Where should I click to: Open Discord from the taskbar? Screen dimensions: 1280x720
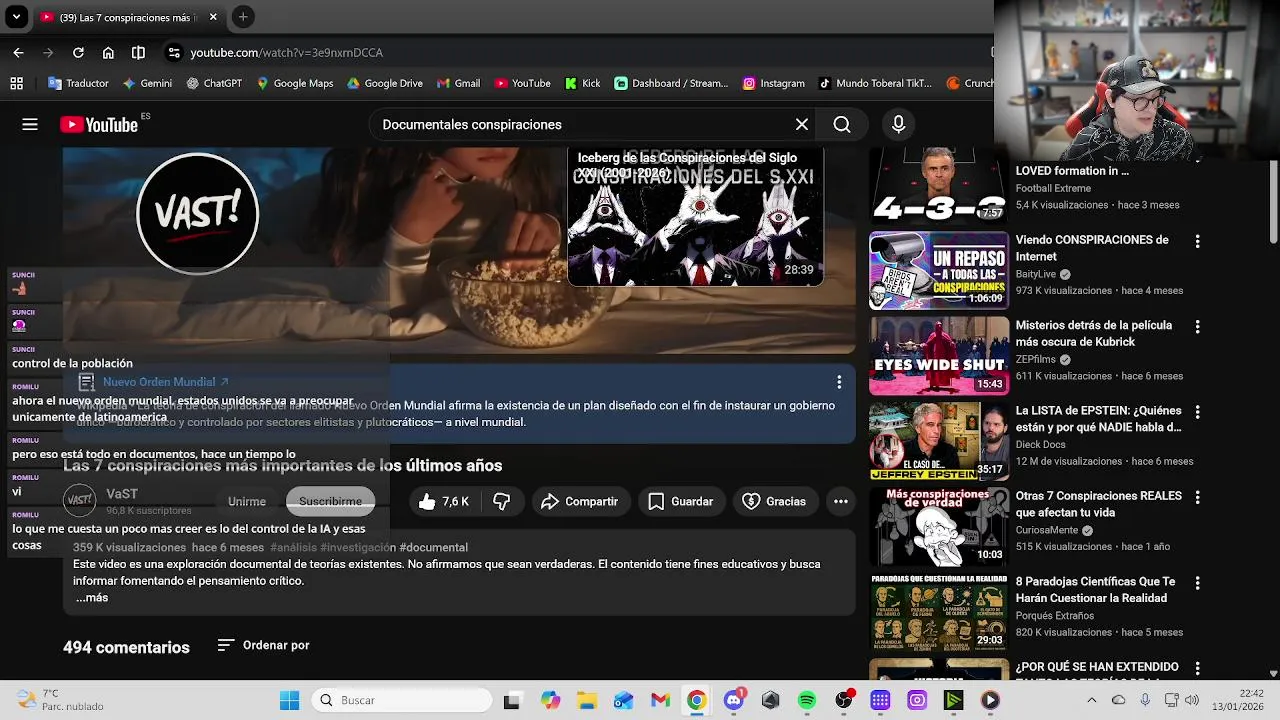click(733, 701)
